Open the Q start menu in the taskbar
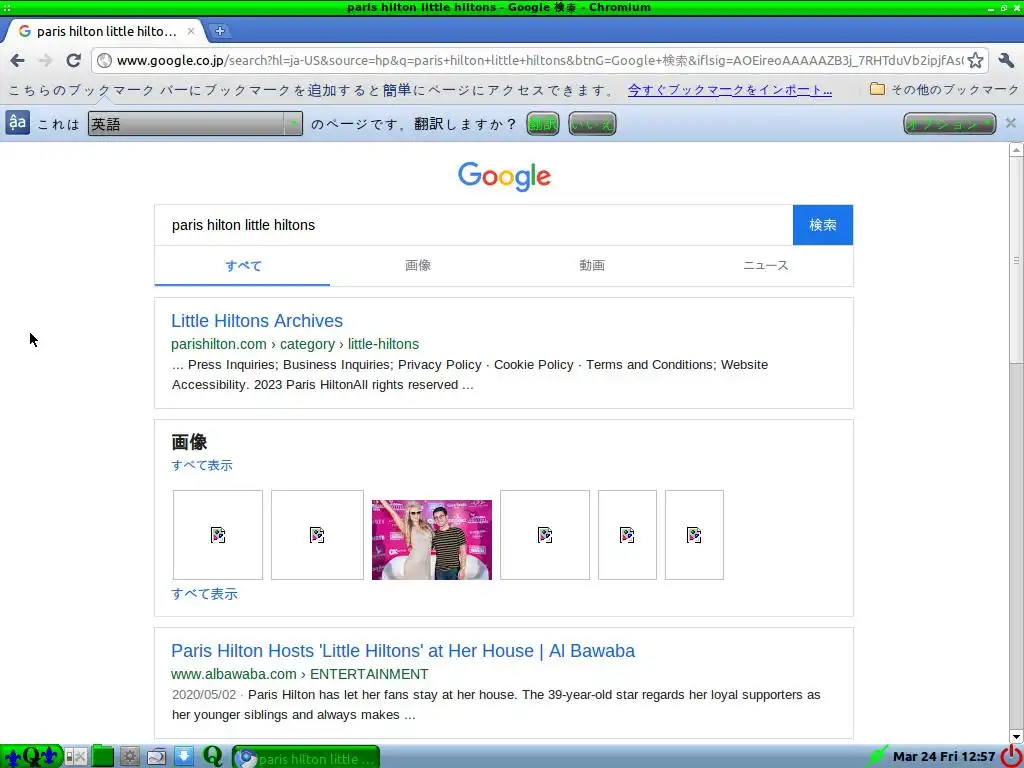Viewport: 1024px width, 768px height. coord(31,756)
